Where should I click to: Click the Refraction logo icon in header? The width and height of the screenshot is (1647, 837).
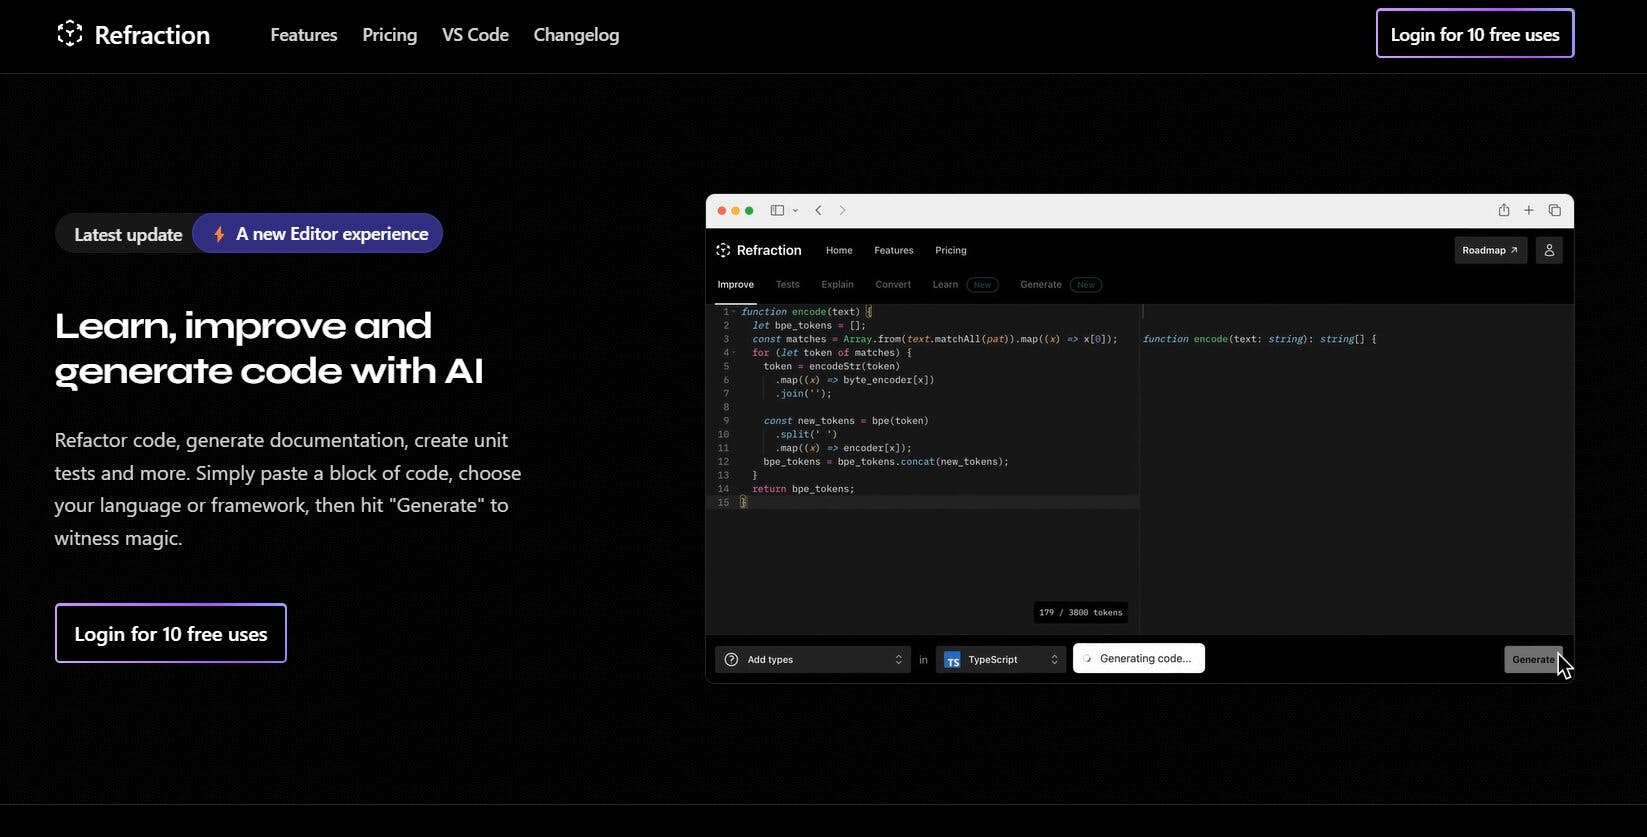click(70, 34)
